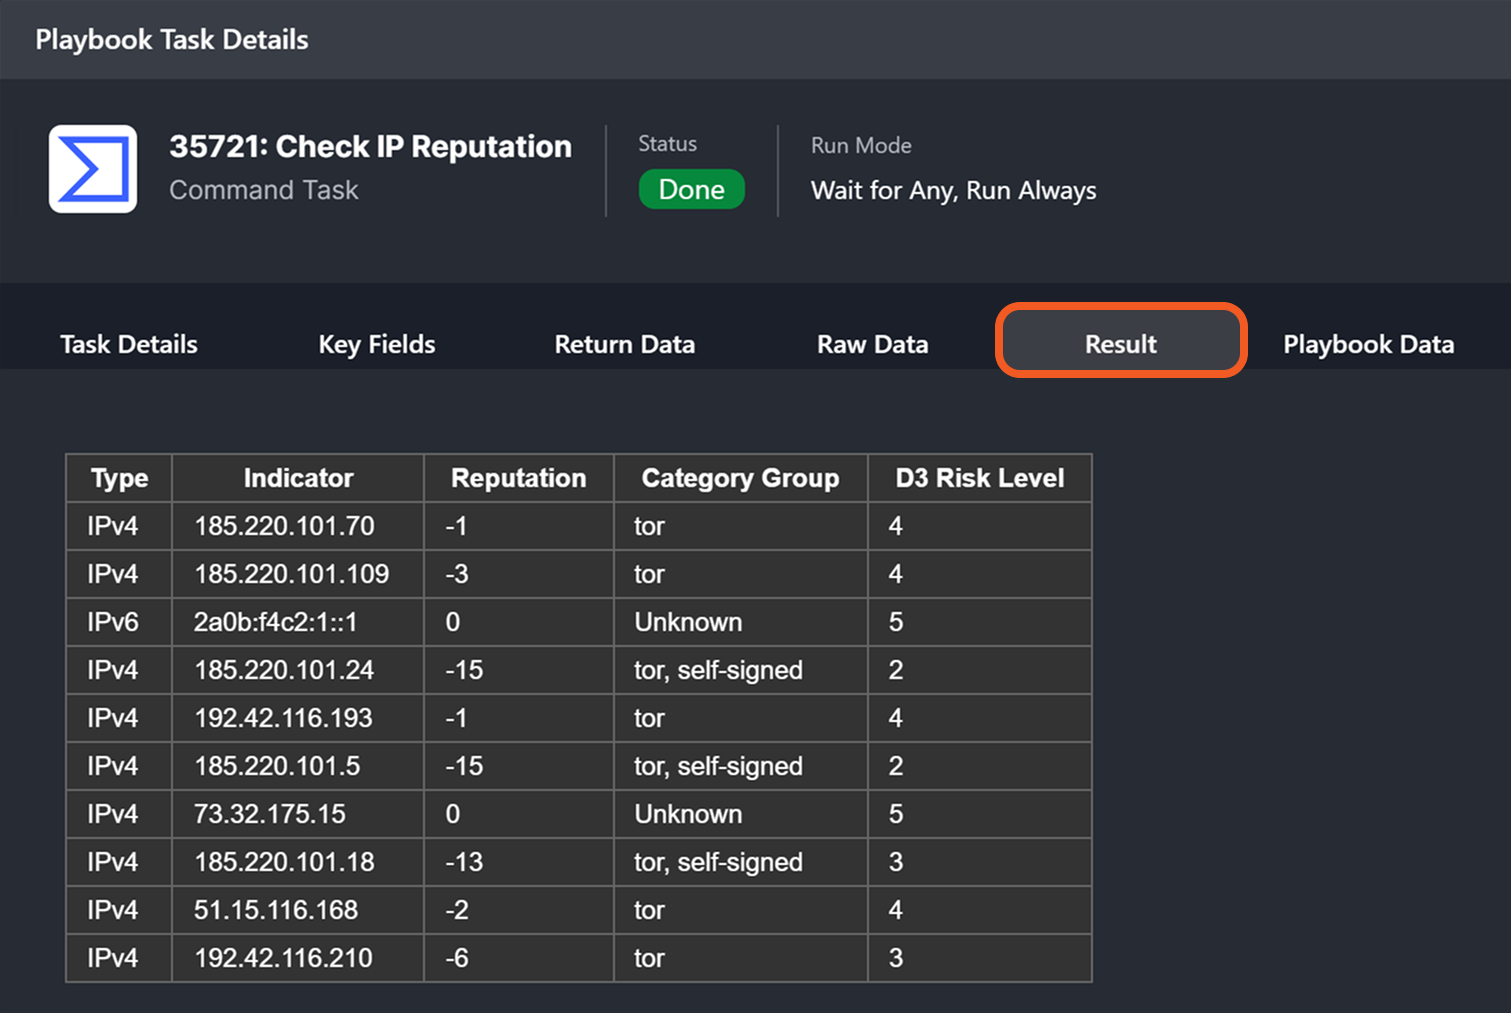Image resolution: width=1511 pixels, height=1013 pixels.
Task: Click the D3 Risk Level column header
Action: pos(979,478)
